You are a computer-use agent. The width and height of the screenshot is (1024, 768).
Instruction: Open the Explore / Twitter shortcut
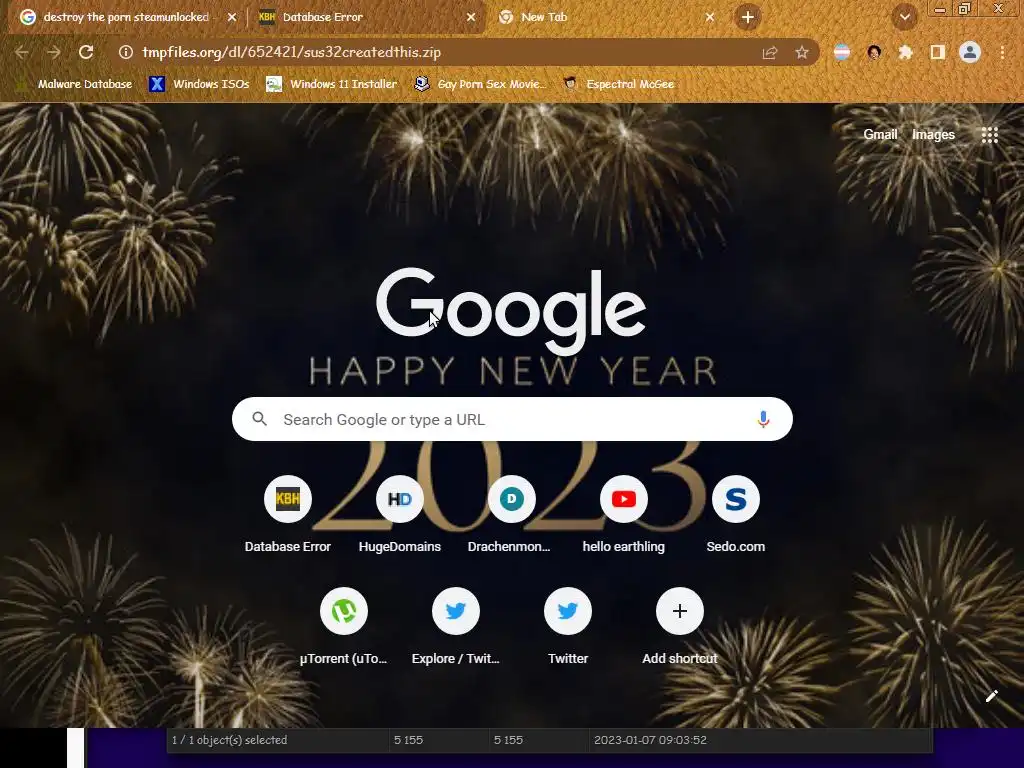[x=456, y=628]
